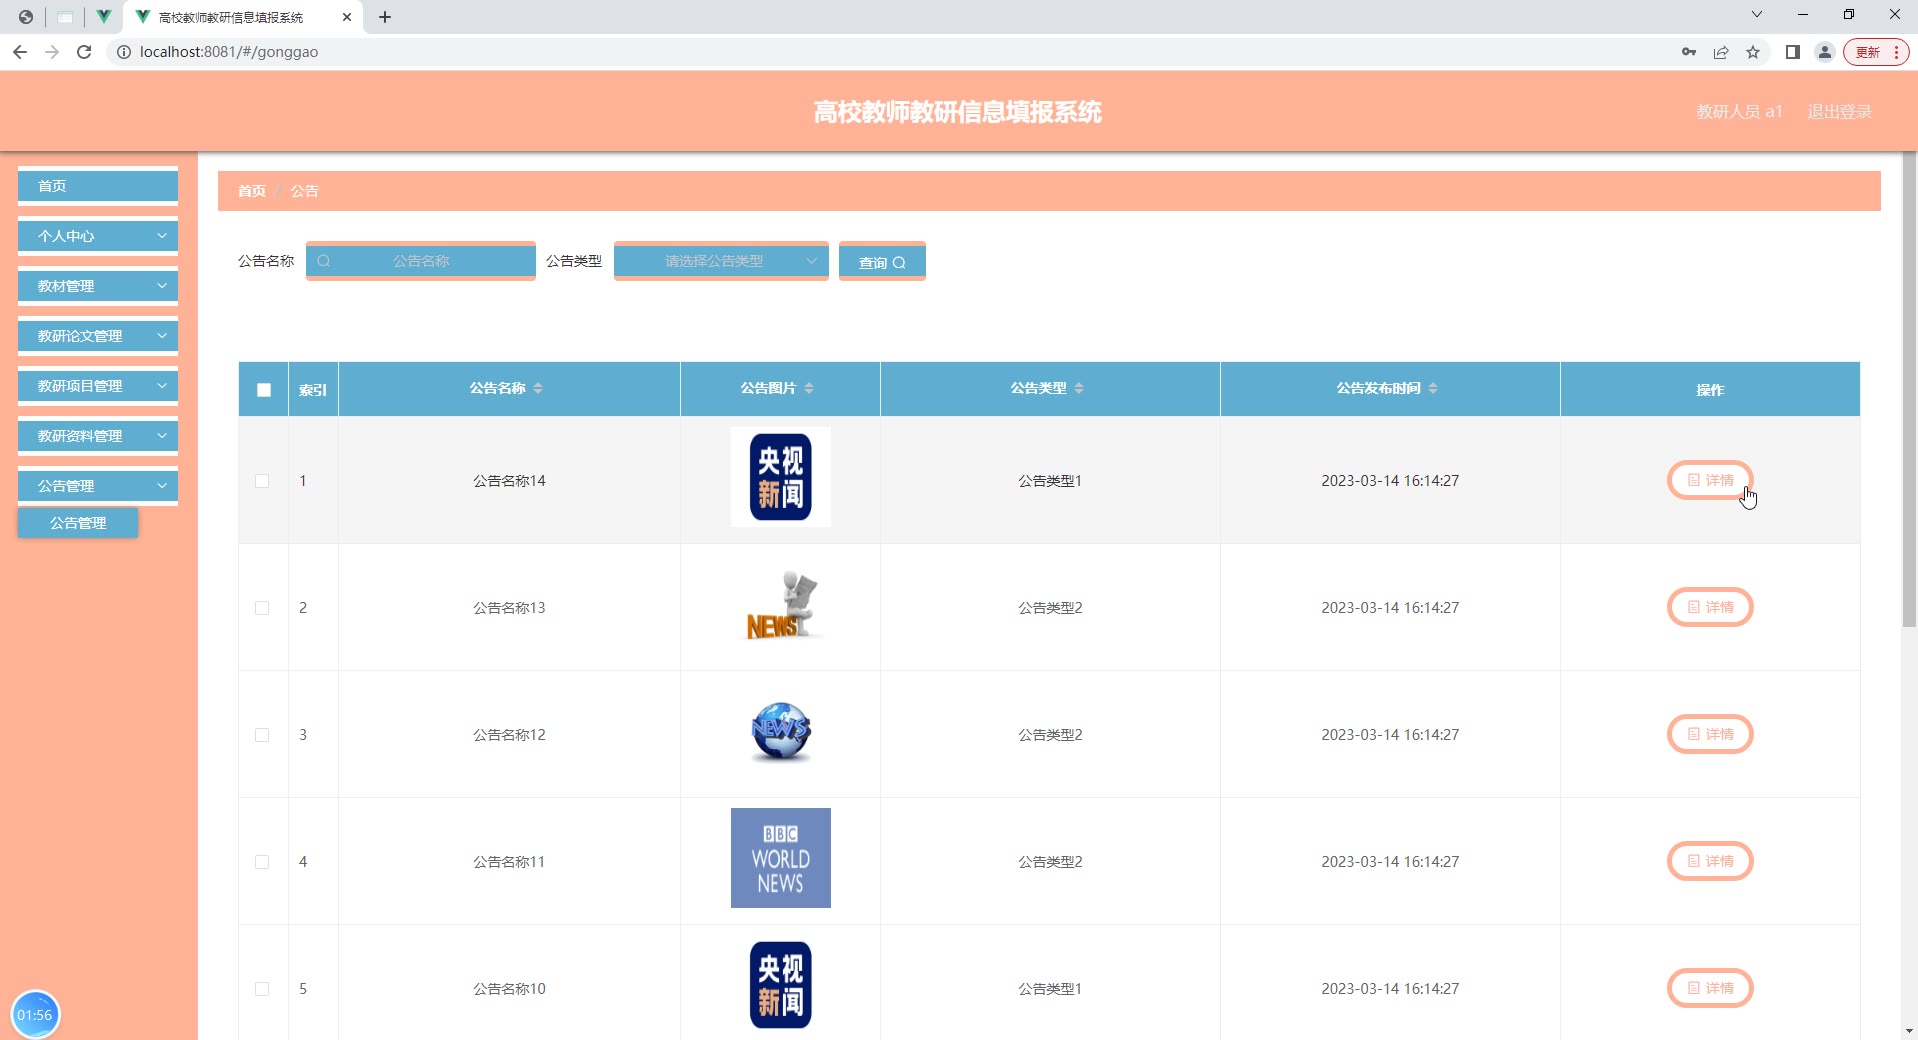Go forward in browser history

coord(52,52)
